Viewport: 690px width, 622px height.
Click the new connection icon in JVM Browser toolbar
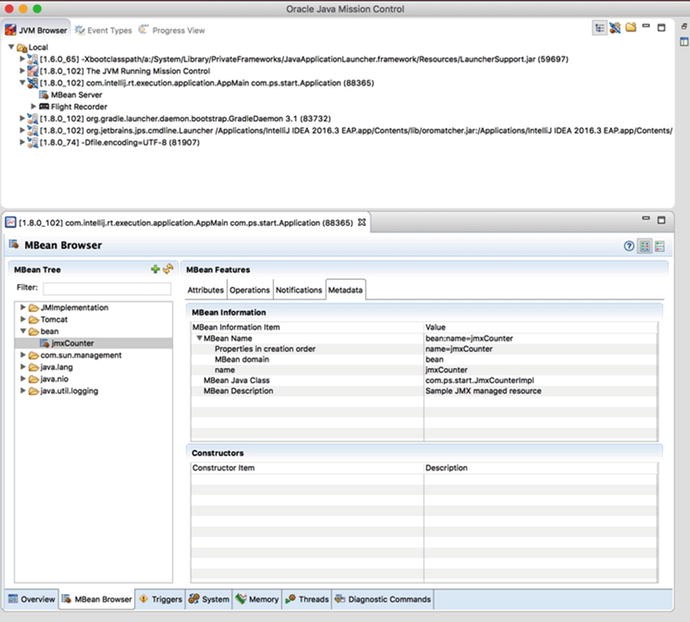615,28
